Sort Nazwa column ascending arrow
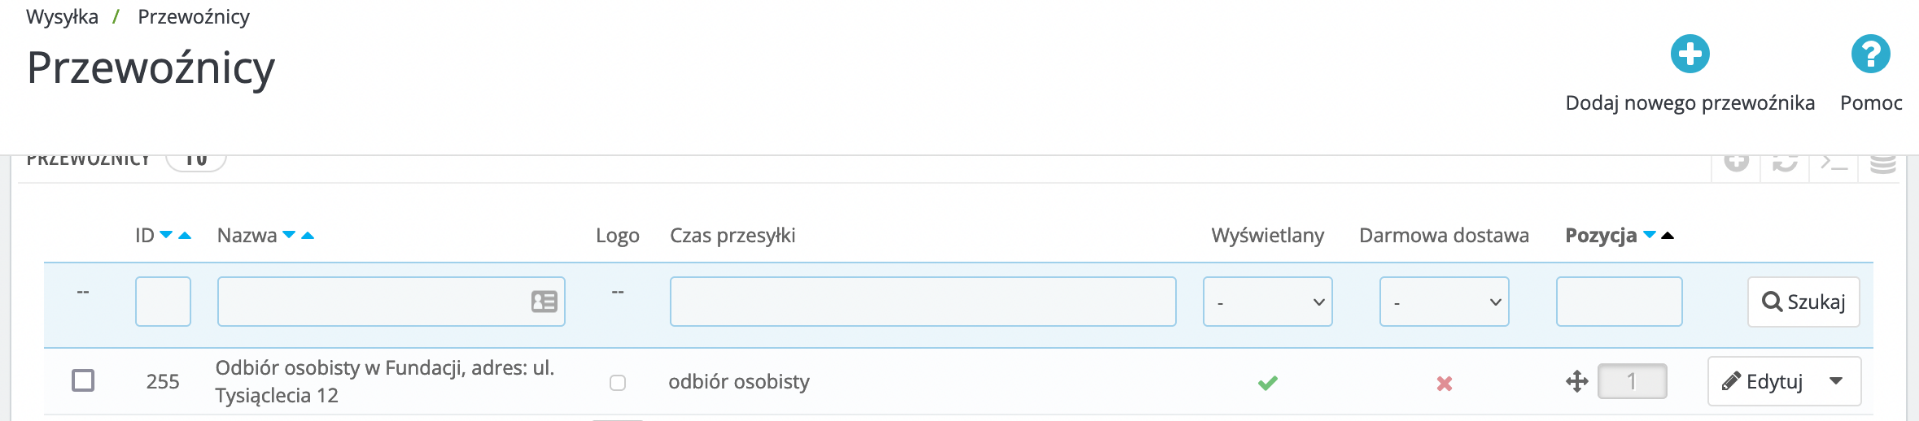Image resolution: width=1919 pixels, height=421 pixels. point(308,236)
